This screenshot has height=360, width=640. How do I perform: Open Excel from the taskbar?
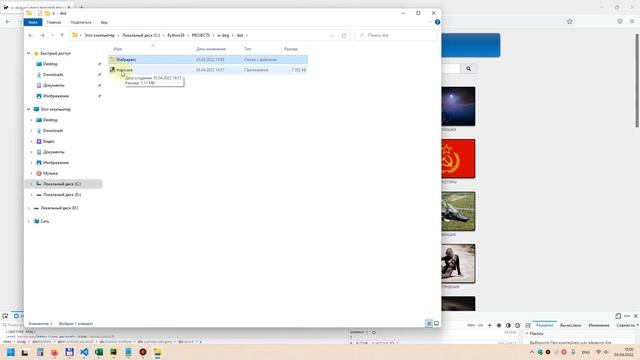[x=99, y=352]
